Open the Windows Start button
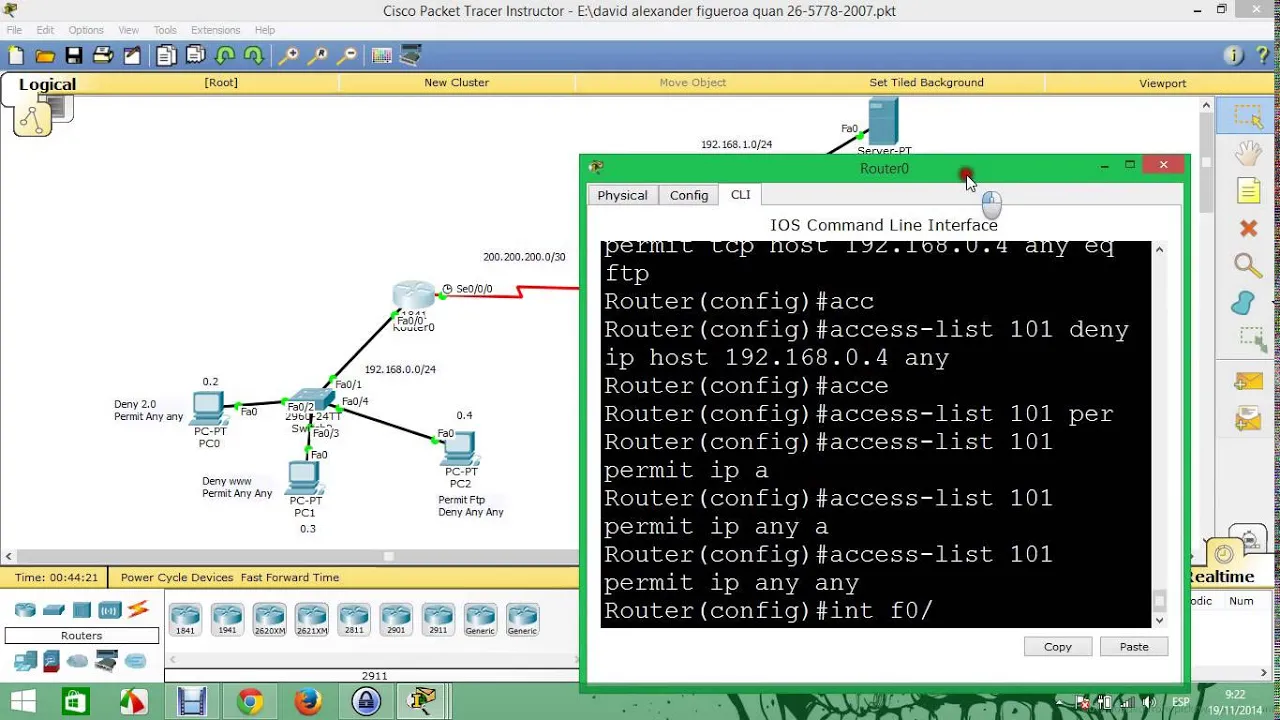Image resolution: width=1280 pixels, height=720 pixels. (x=22, y=702)
